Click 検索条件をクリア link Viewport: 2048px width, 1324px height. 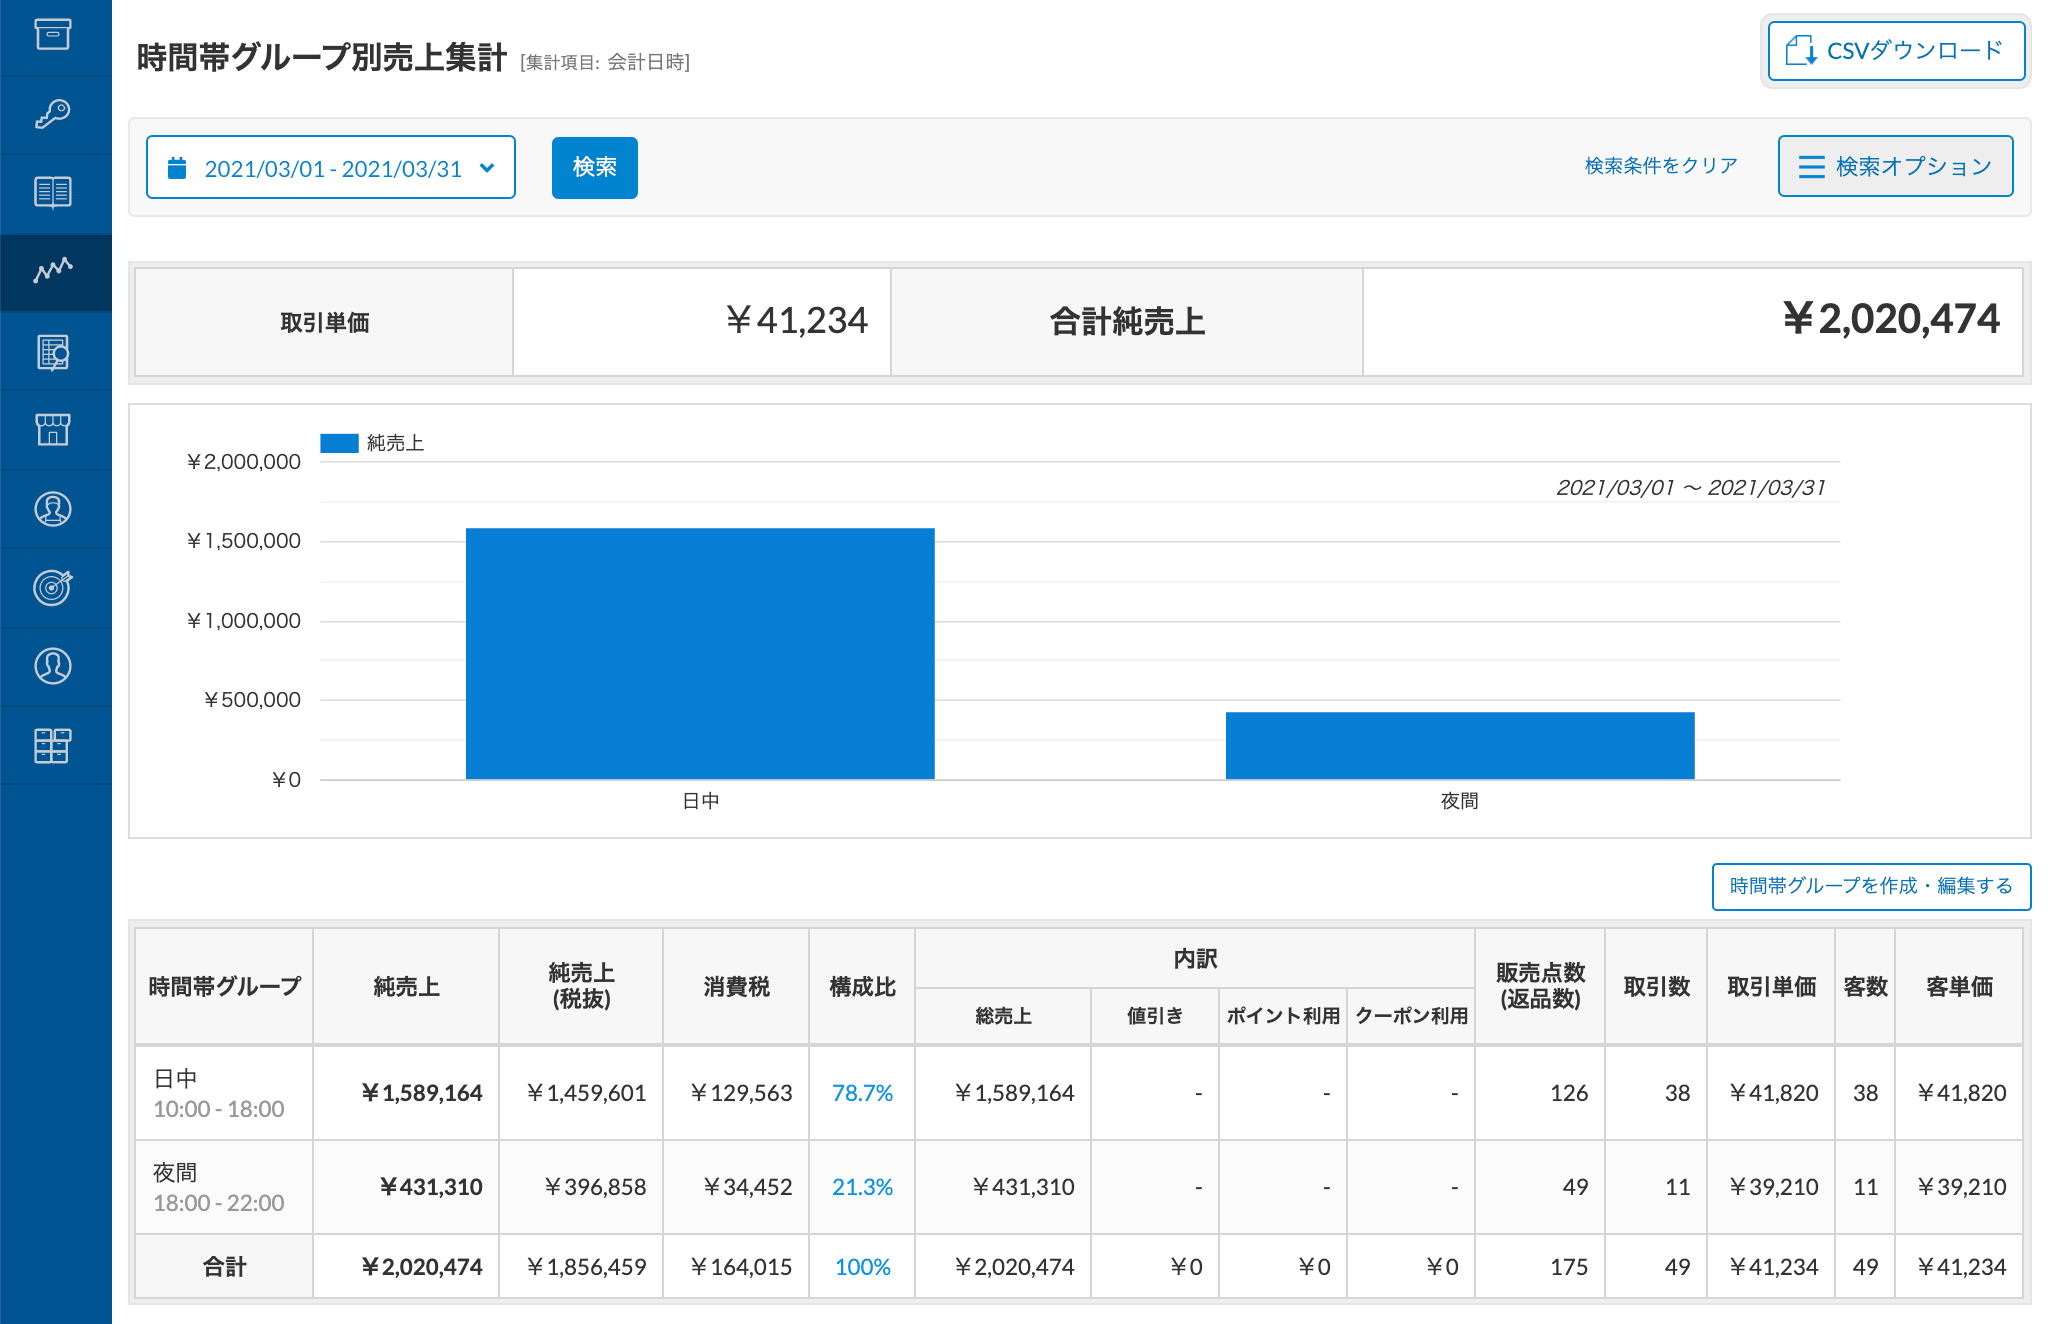(1661, 166)
